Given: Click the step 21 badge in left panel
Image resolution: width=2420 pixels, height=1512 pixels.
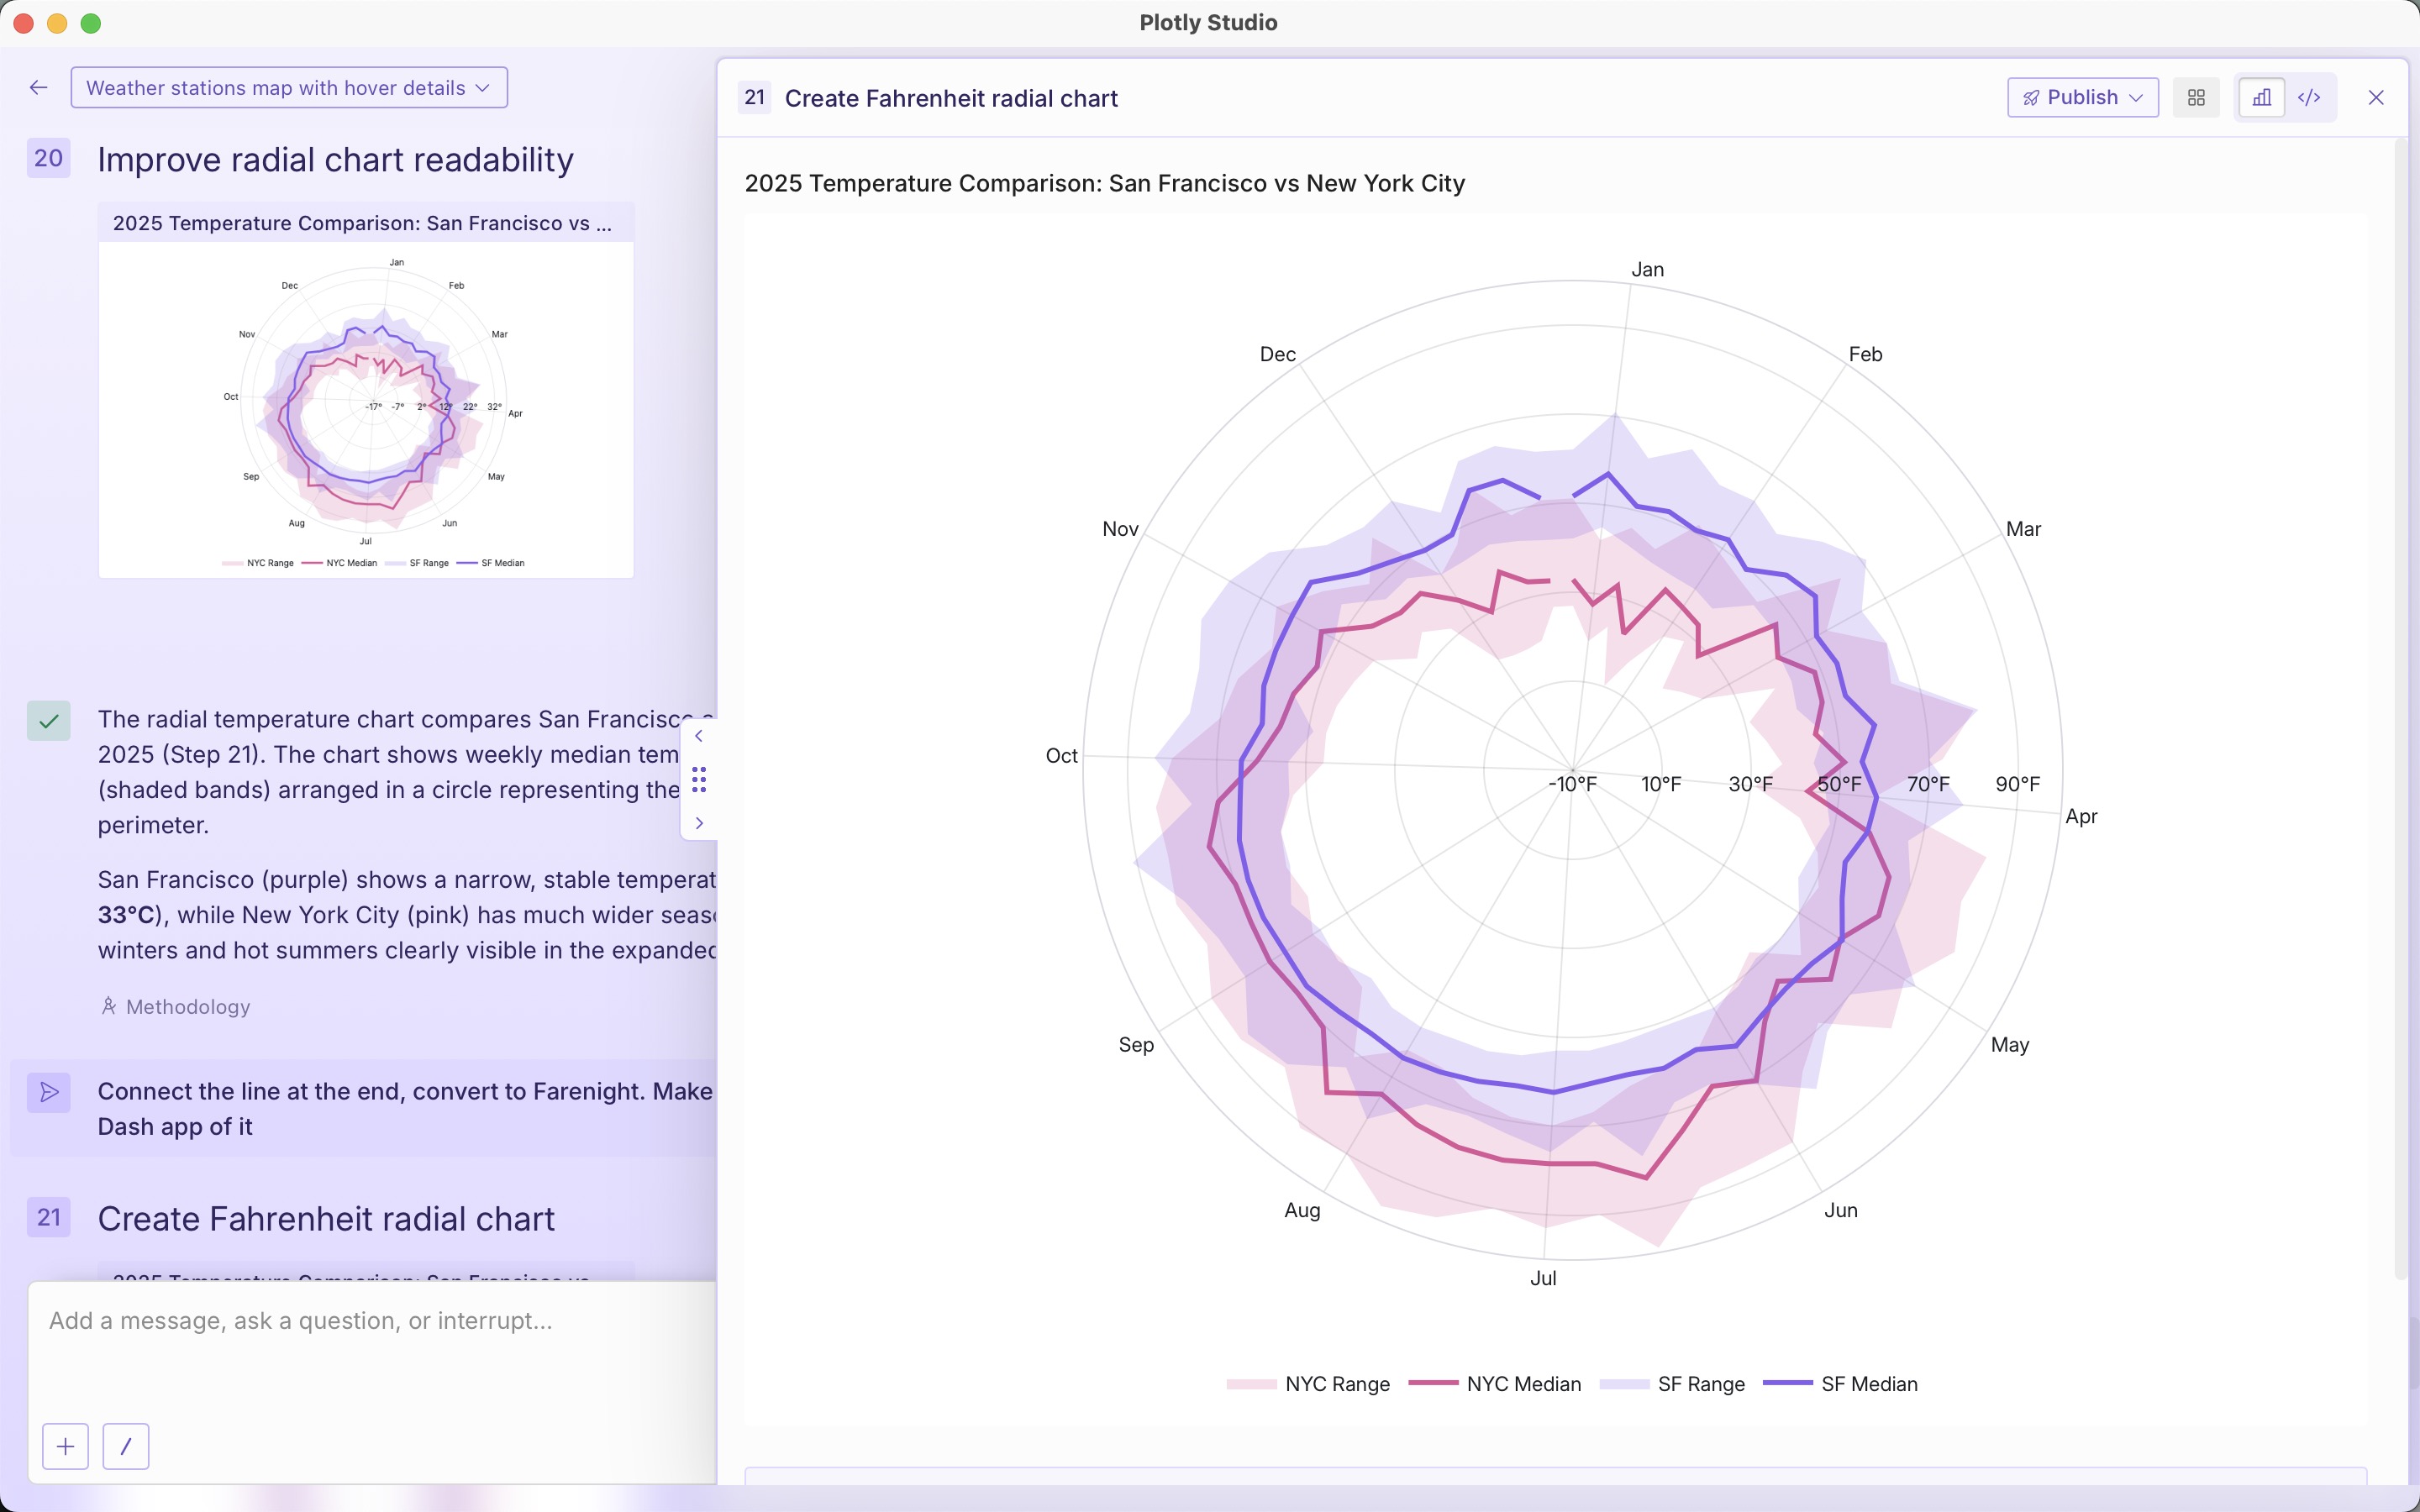Looking at the screenshot, I should 48,1217.
